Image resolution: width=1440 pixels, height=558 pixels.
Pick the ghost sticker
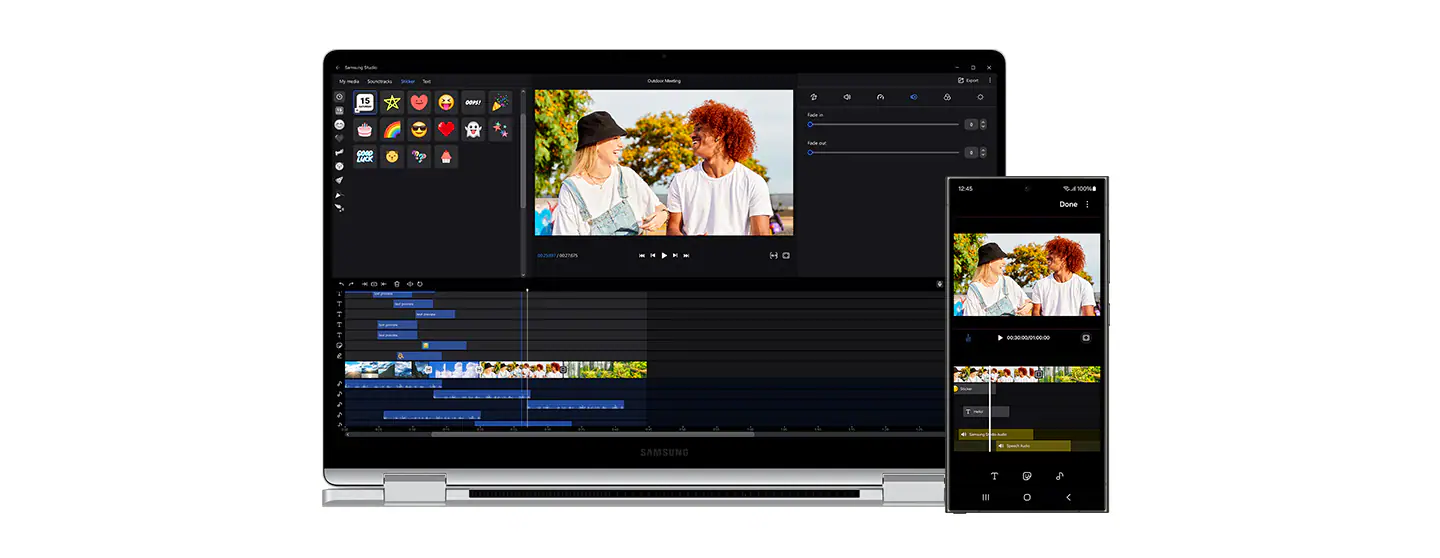coord(473,129)
